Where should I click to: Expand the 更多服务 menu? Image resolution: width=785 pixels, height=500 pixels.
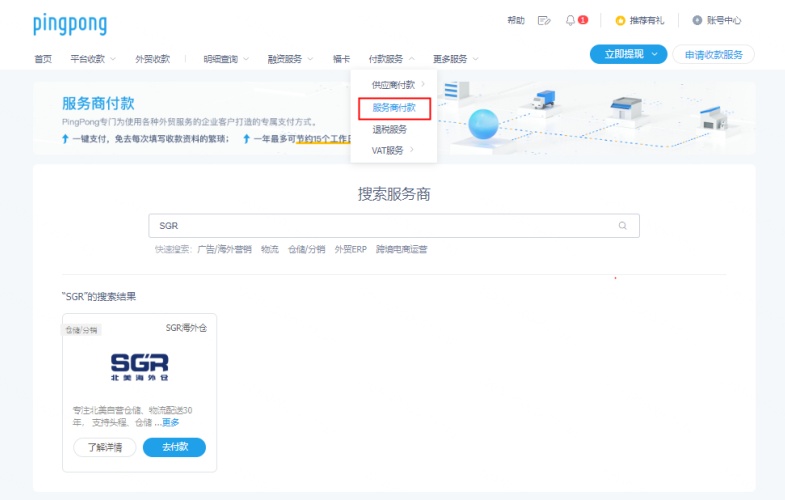tap(456, 59)
